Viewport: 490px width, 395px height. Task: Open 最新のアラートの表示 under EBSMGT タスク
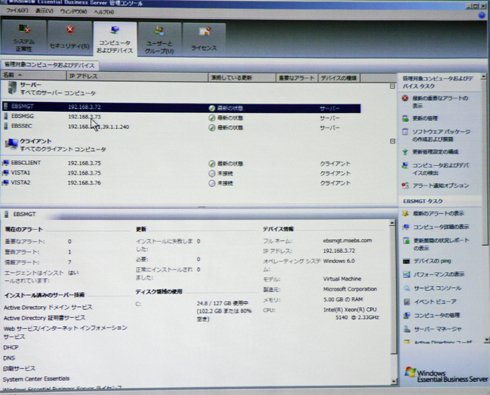click(x=434, y=213)
